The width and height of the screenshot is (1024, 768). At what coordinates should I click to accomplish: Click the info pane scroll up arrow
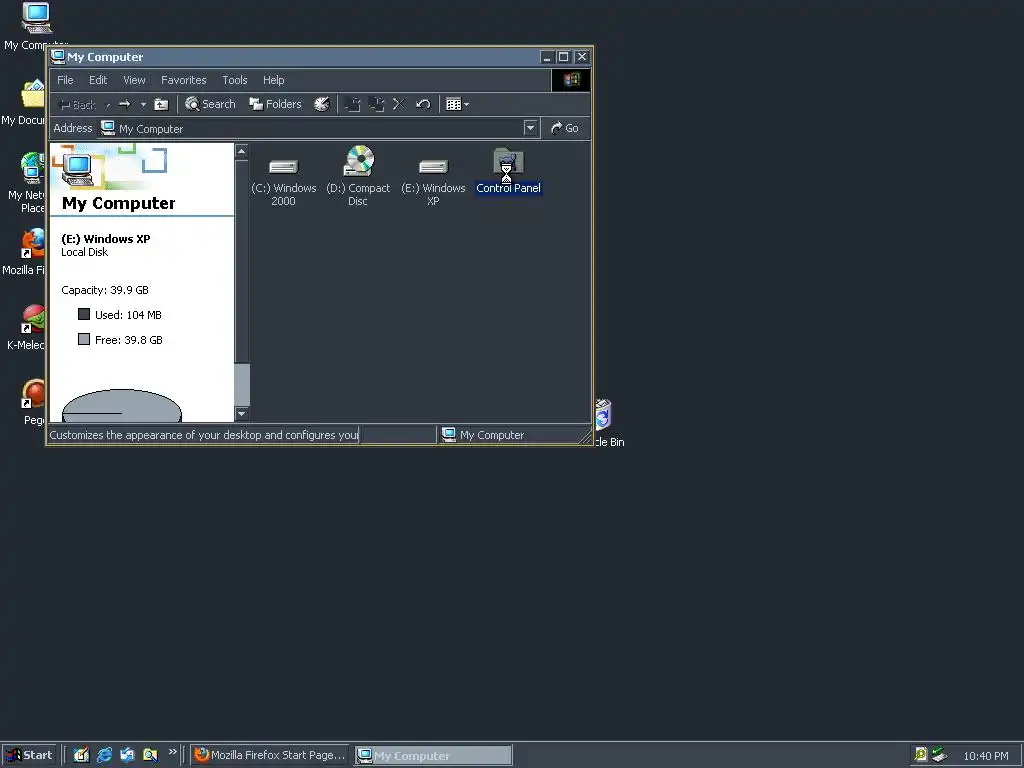tap(242, 152)
